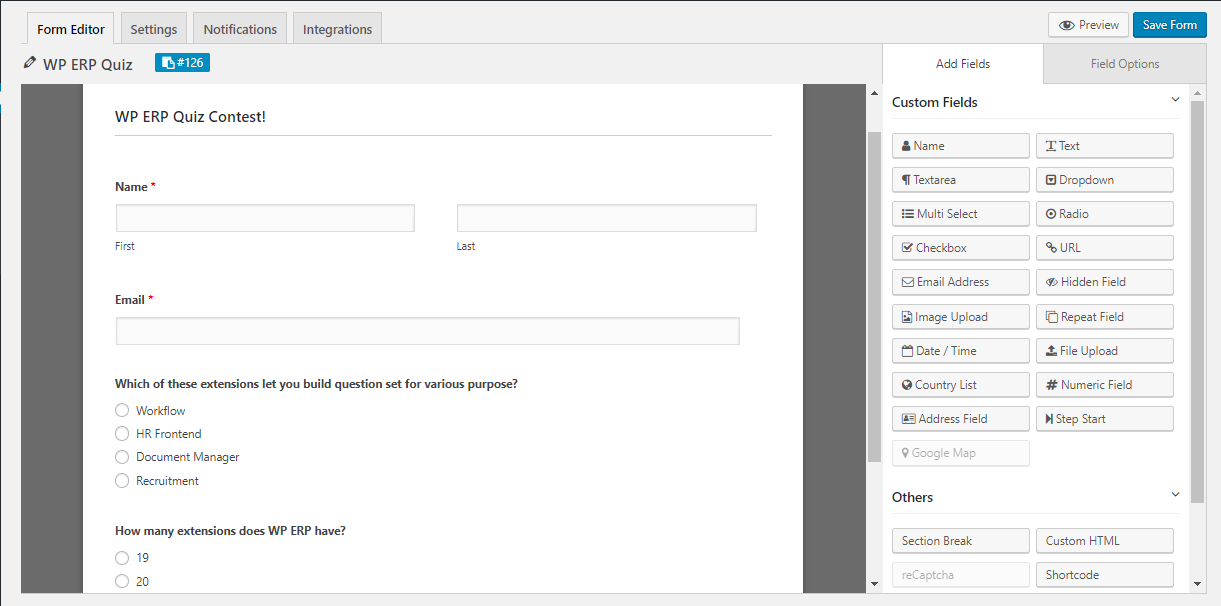
Task: Add a Checkbox field
Action: [x=960, y=248]
